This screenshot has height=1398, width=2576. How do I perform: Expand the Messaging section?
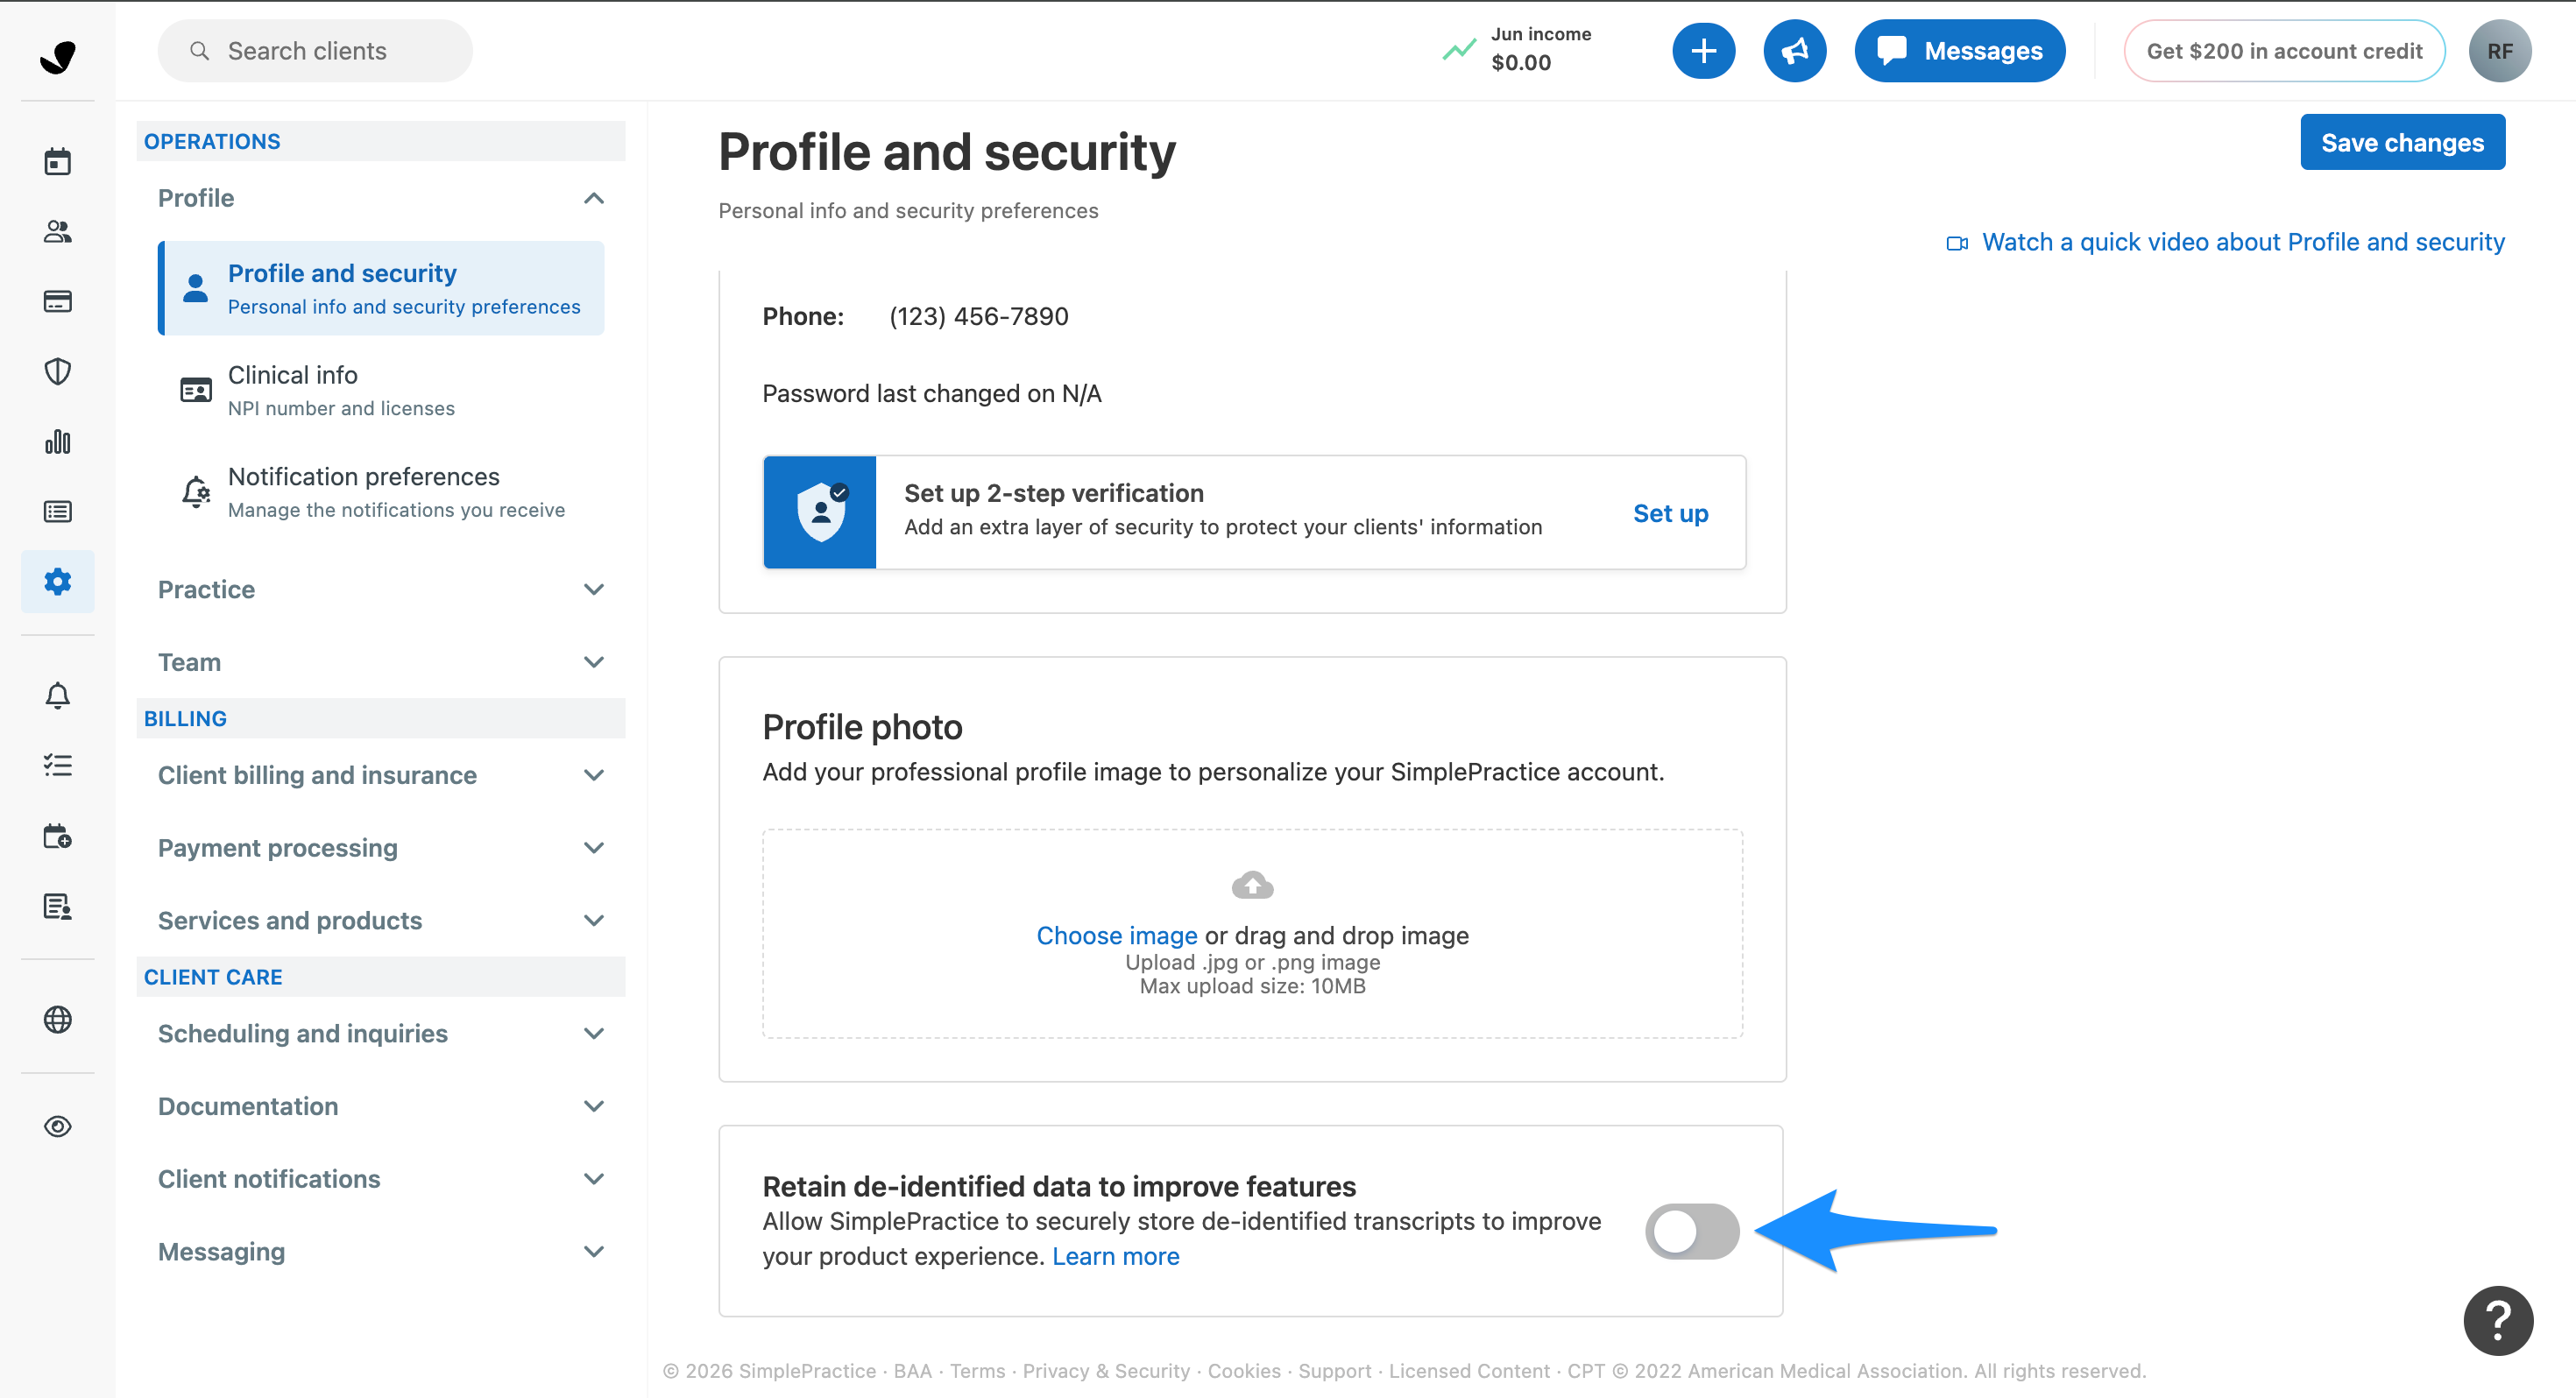coord(380,1252)
